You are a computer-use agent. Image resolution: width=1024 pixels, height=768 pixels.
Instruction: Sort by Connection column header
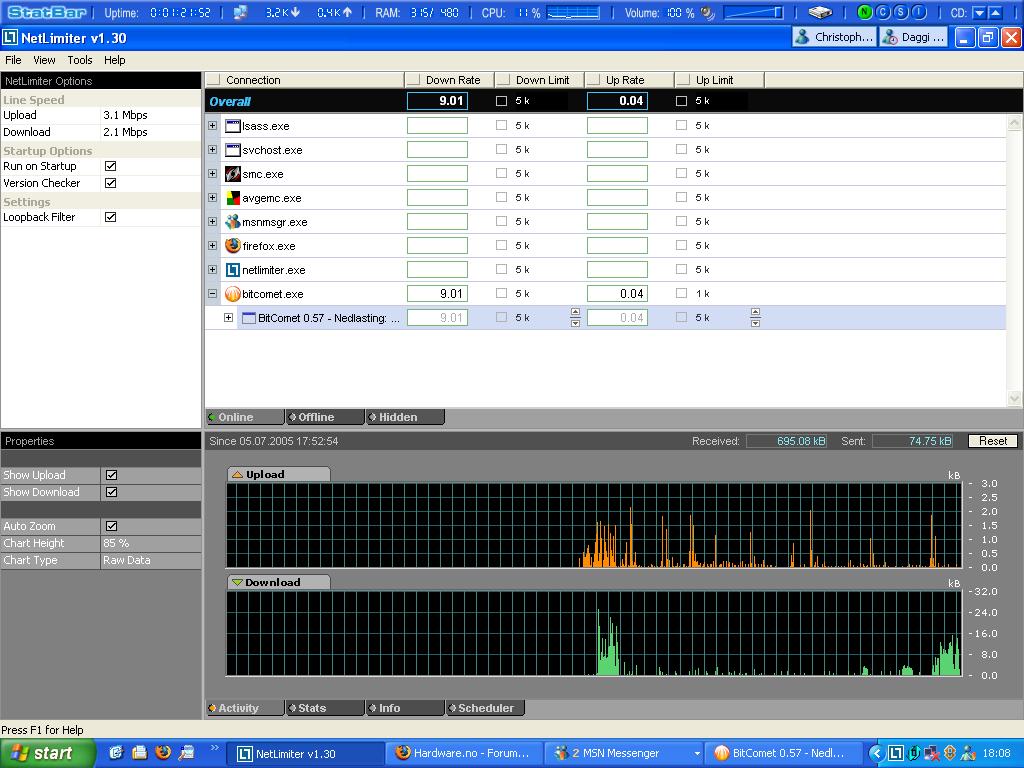304,80
